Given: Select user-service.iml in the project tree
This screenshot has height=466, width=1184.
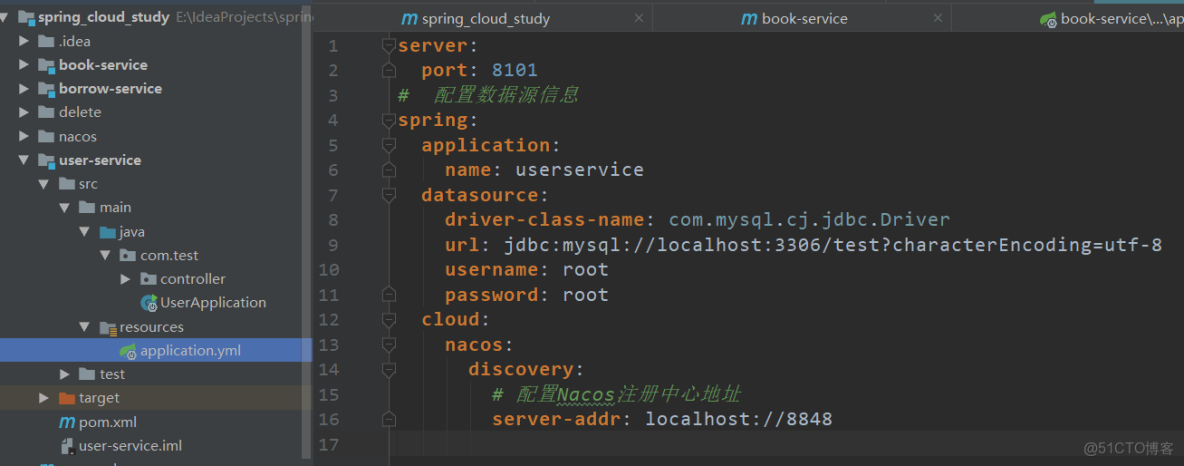Looking at the screenshot, I should [x=130, y=446].
